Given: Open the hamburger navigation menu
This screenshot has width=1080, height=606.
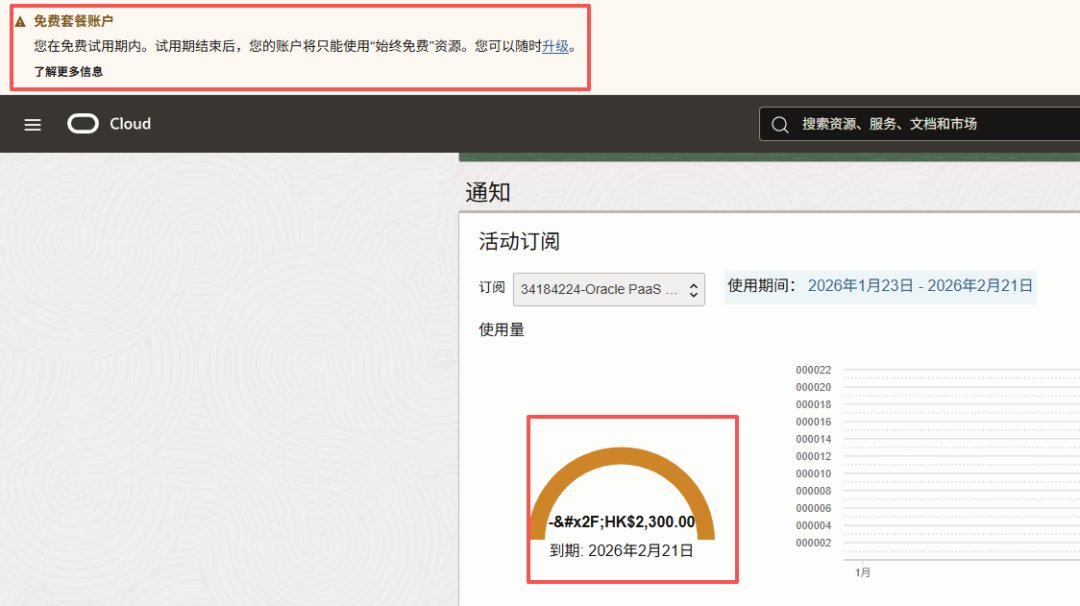Looking at the screenshot, I should click(x=32, y=125).
